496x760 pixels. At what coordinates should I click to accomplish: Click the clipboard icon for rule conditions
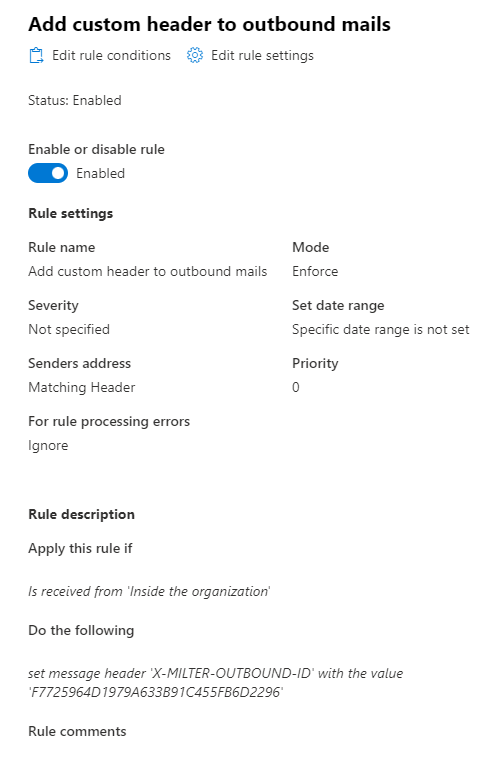(x=36, y=55)
